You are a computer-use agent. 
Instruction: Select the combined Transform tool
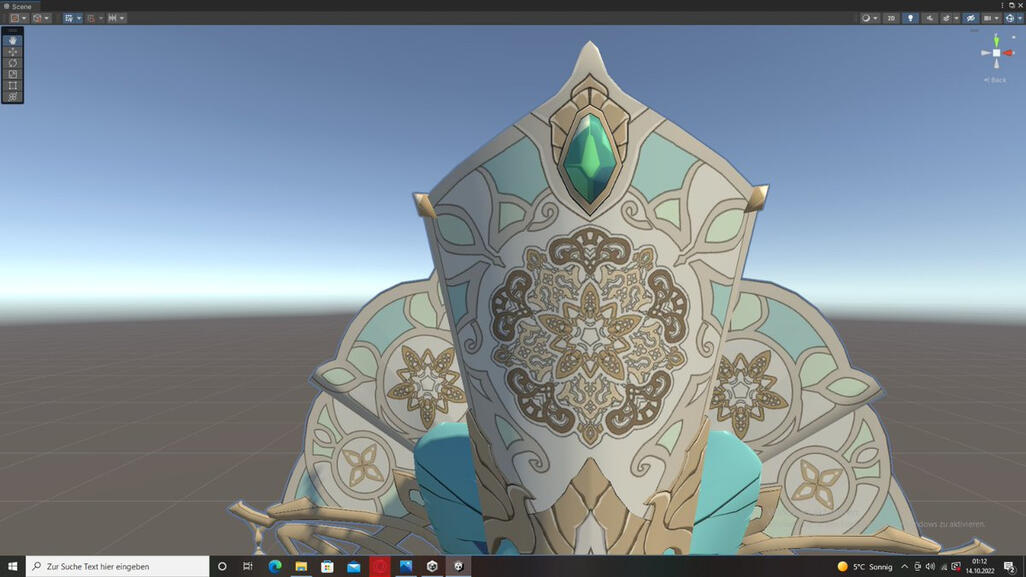pos(13,97)
